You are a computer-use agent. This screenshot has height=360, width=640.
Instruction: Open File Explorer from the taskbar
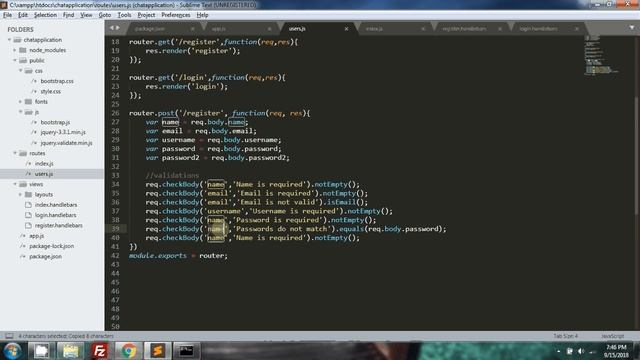[x=71, y=351]
